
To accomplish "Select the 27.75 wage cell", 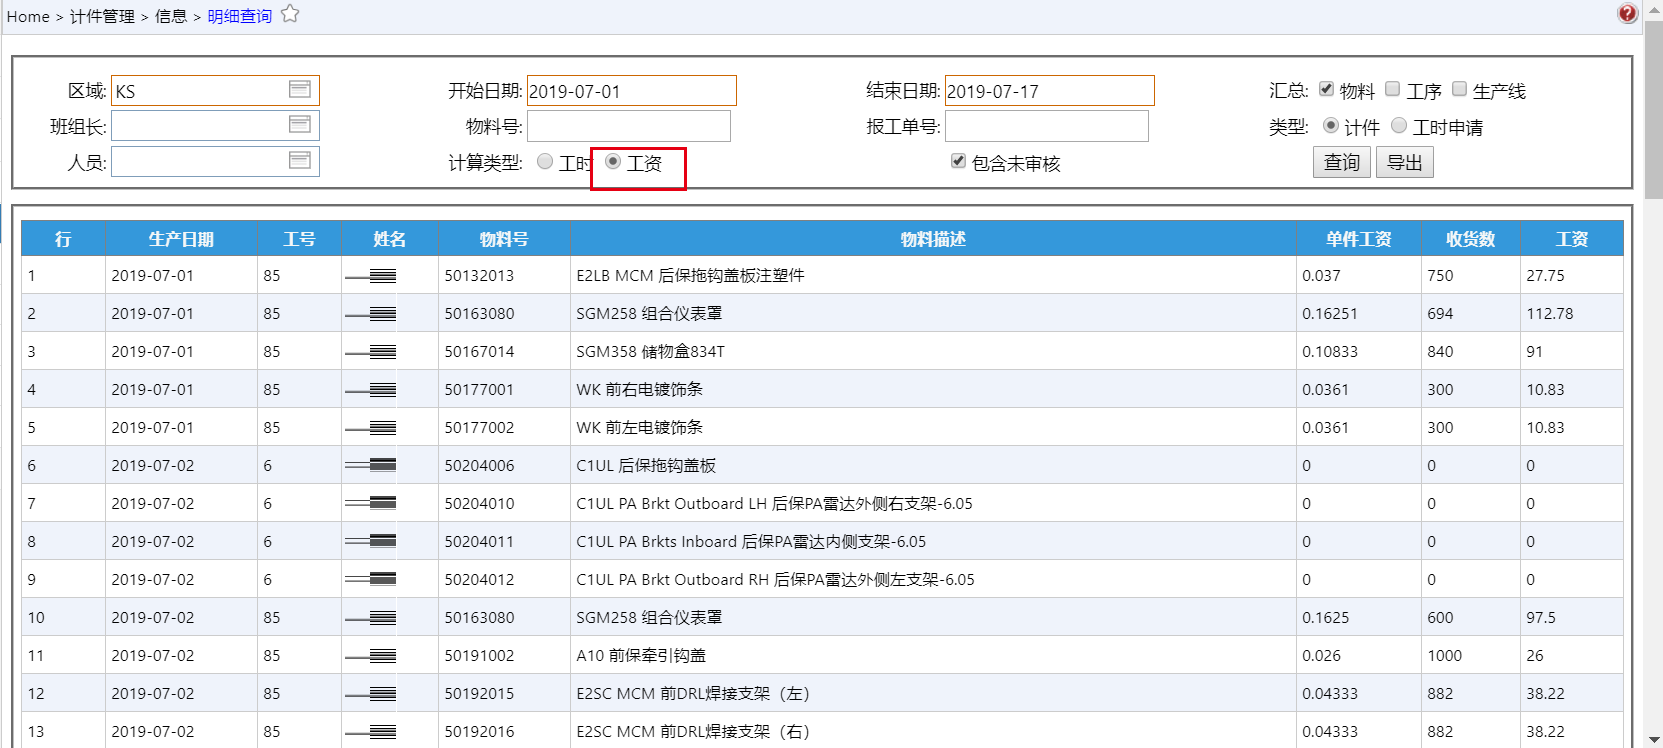I will tap(1572, 275).
